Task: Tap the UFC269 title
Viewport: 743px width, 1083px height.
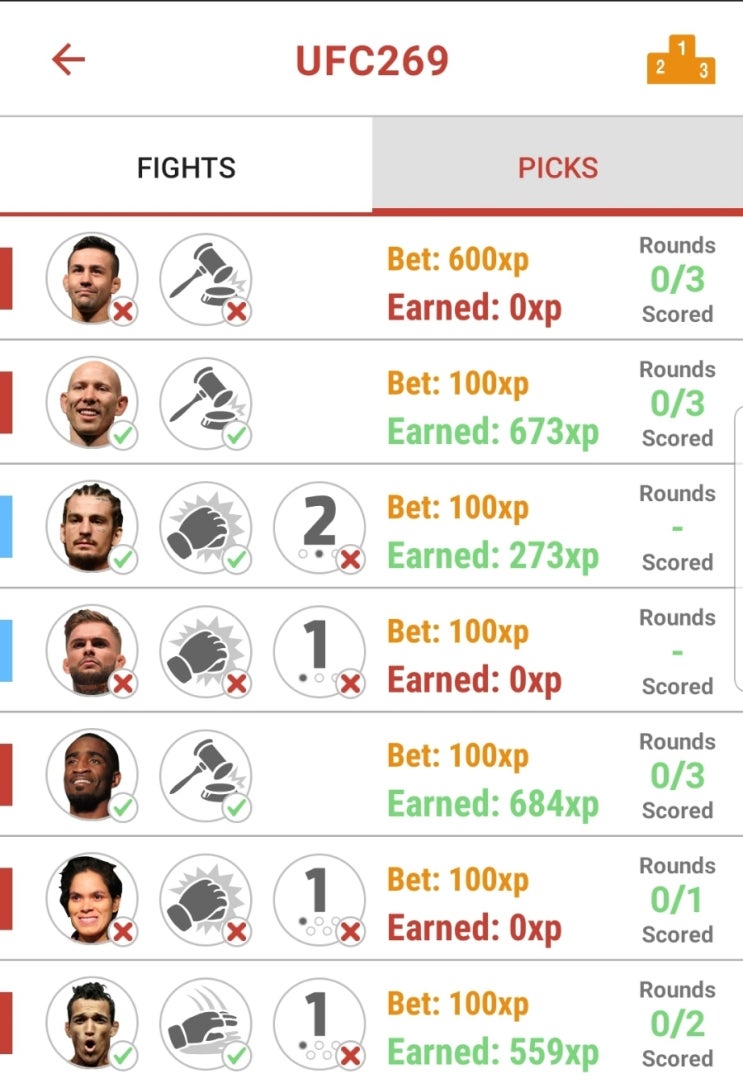Action: tap(372, 61)
